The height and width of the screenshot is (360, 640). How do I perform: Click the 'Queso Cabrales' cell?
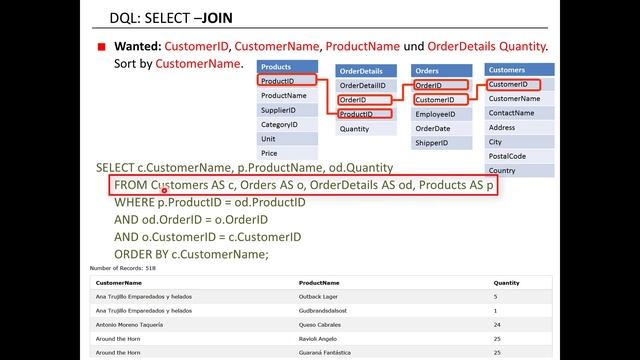320,325
